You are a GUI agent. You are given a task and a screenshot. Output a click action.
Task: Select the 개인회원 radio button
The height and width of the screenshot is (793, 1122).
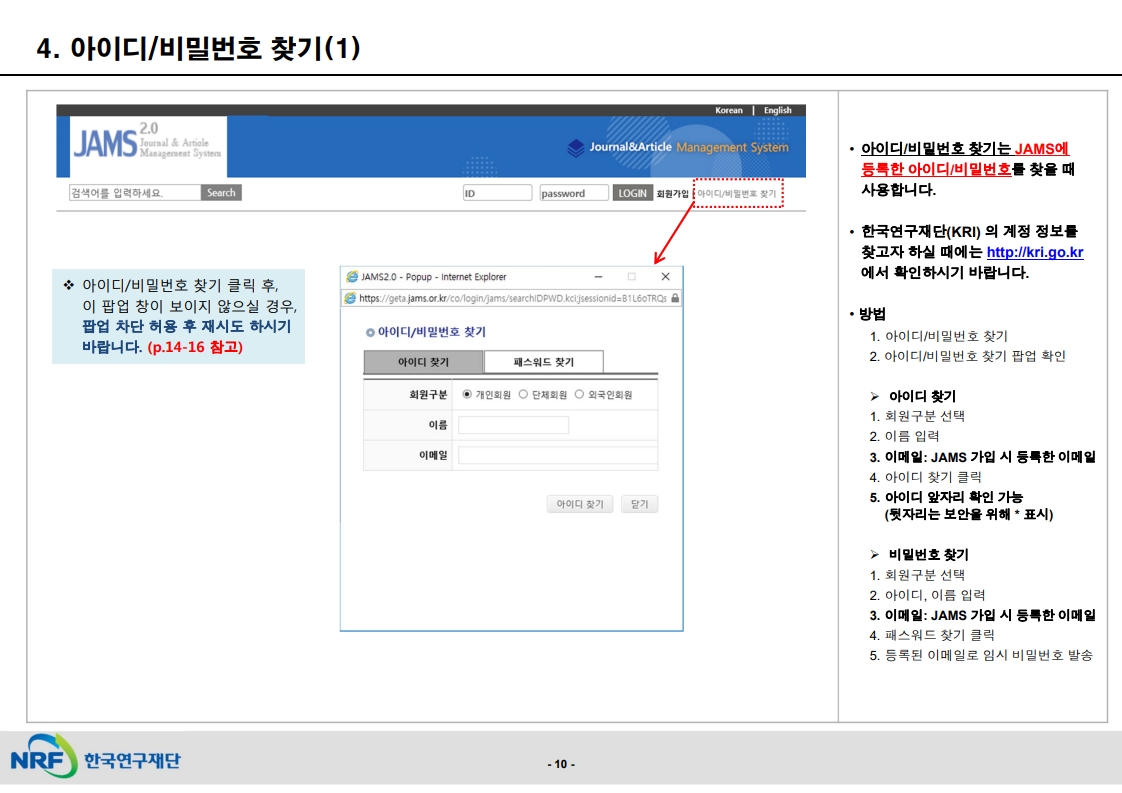tap(467, 394)
